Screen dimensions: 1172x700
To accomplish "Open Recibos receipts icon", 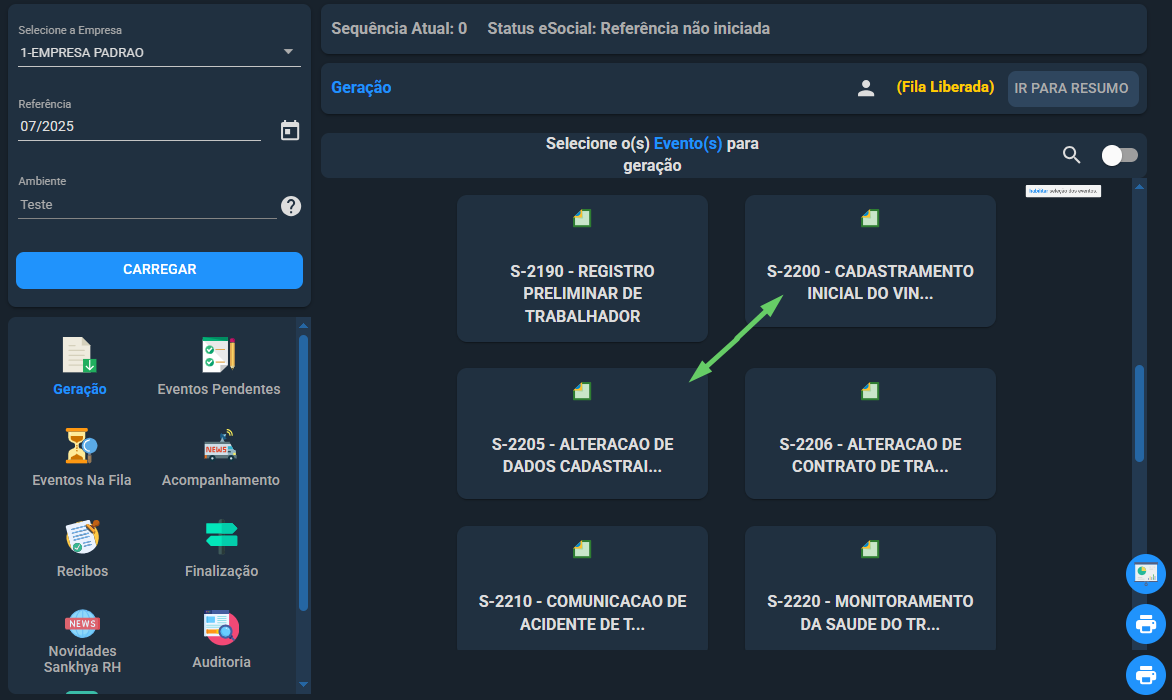I will pos(82,536).
